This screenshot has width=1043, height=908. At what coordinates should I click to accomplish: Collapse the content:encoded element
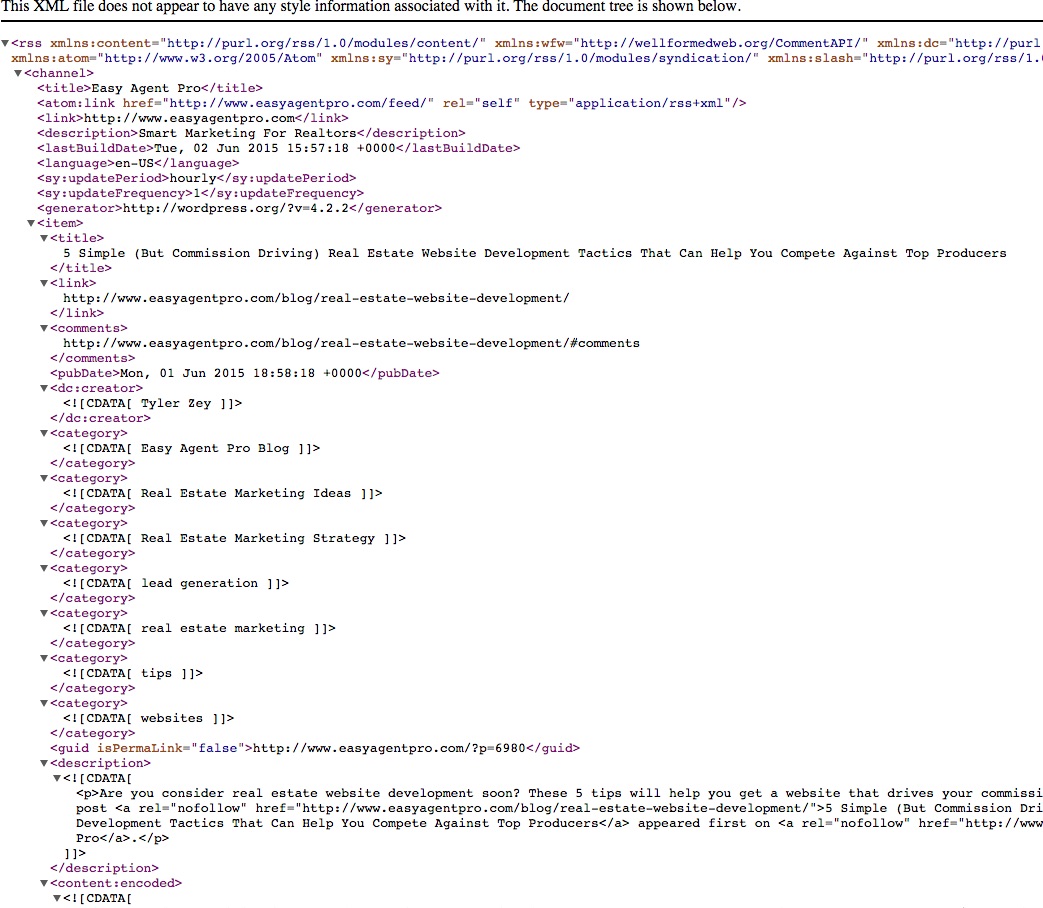tap(44, 883)
